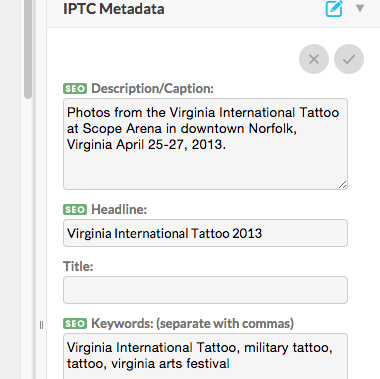380x379 pixels.
Task: Click the scrollbar track below the thumb
Action: click(28, 233)
